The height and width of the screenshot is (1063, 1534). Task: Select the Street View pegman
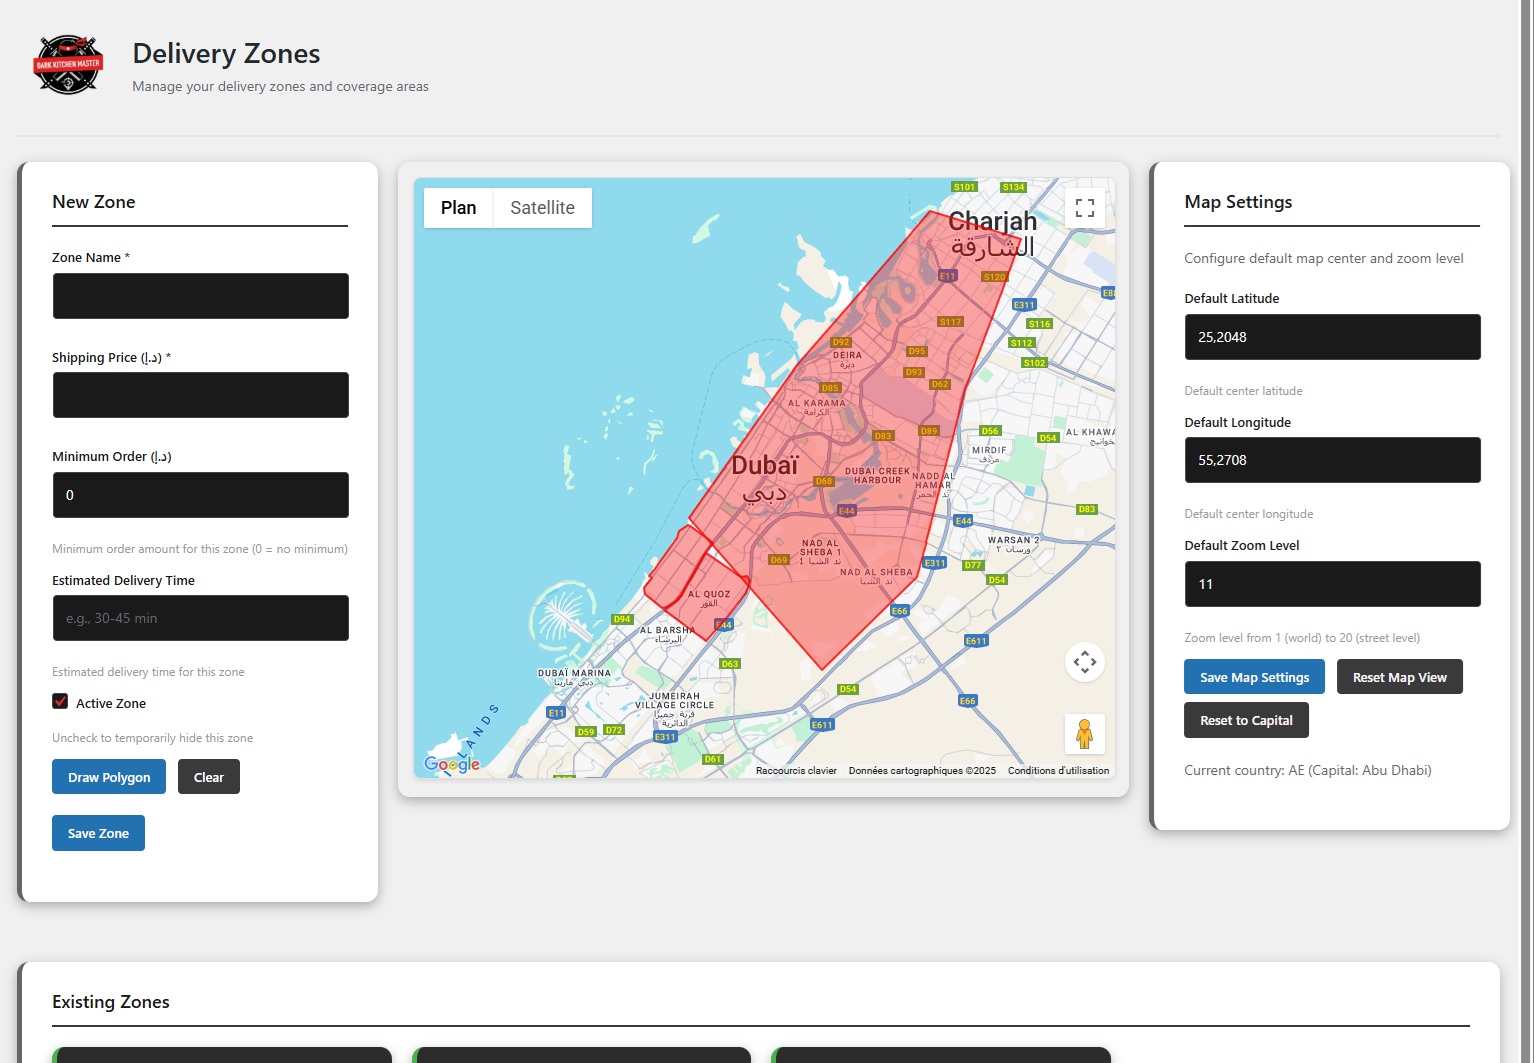click(1085, 734)
